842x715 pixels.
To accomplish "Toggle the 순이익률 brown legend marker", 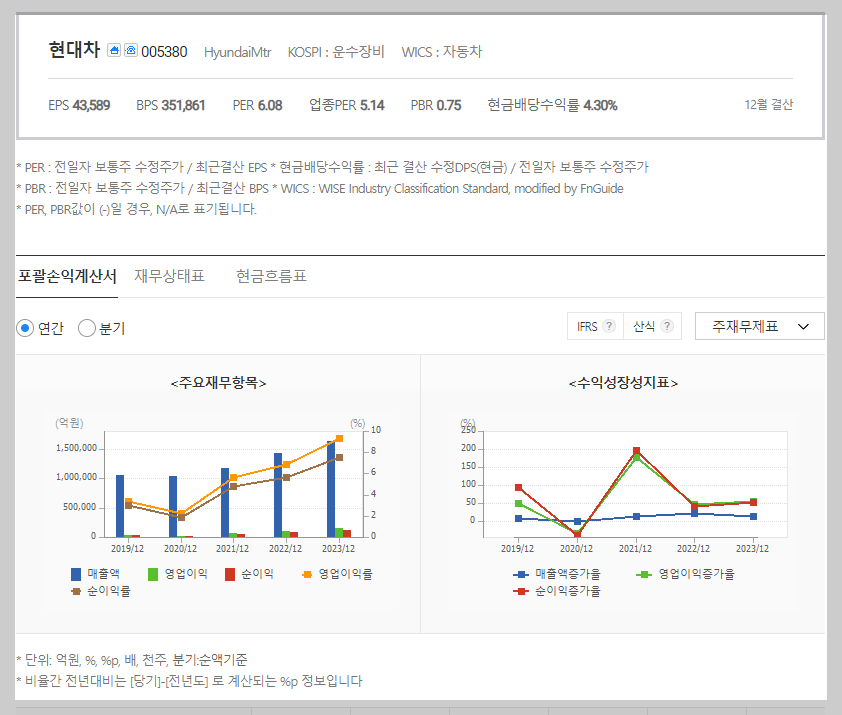I will [76, 591].
